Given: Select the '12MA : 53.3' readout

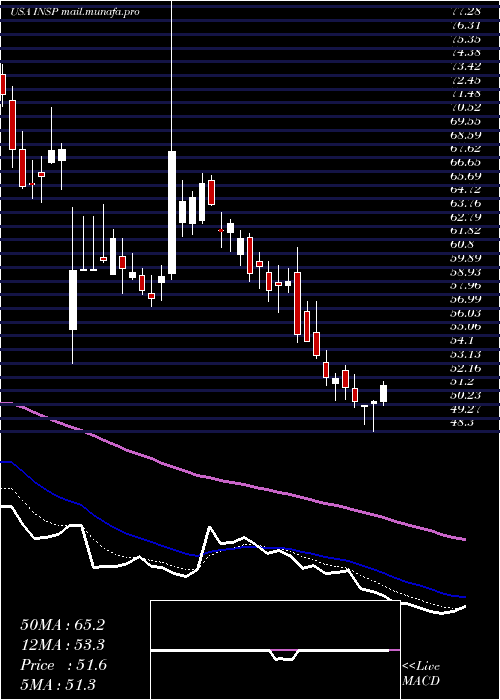Looking at the screenshot, I should [63, 645].
